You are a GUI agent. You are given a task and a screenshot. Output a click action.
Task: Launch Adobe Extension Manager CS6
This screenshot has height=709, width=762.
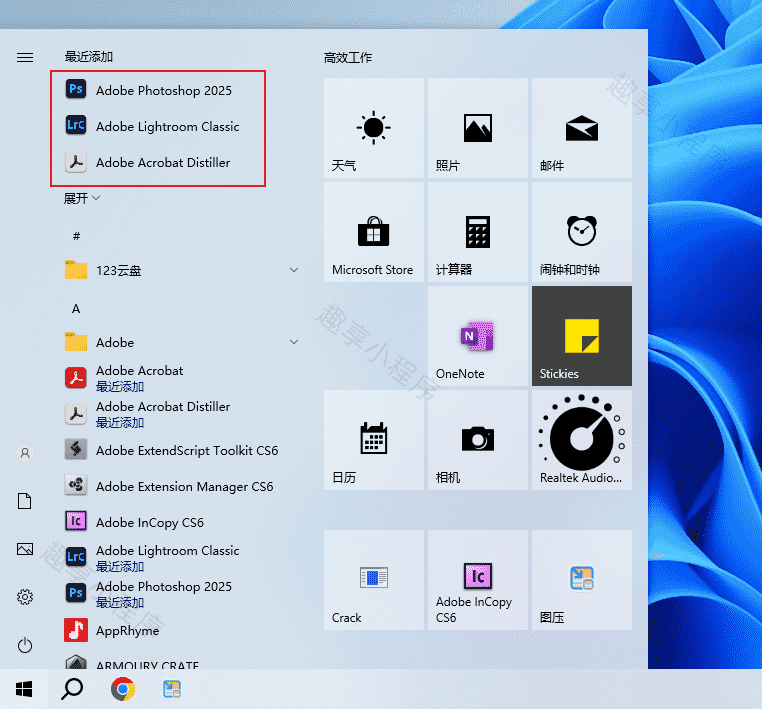(181, 486)
